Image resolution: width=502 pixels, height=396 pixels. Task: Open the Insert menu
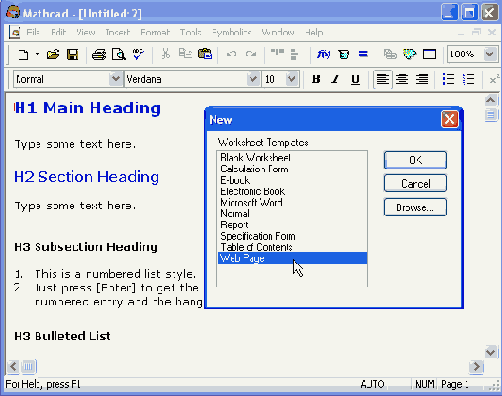click(x=117, y=32)
